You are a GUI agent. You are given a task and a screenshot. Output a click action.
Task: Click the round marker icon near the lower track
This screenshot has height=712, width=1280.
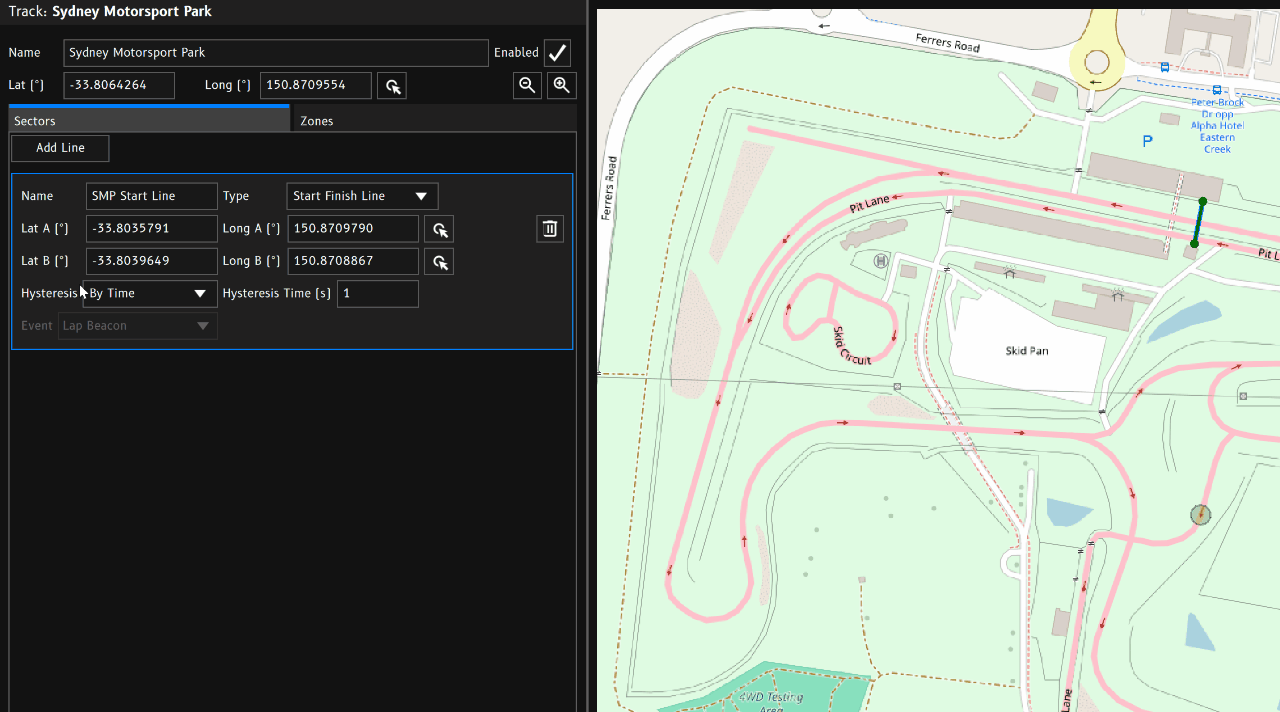point(1201,514)
